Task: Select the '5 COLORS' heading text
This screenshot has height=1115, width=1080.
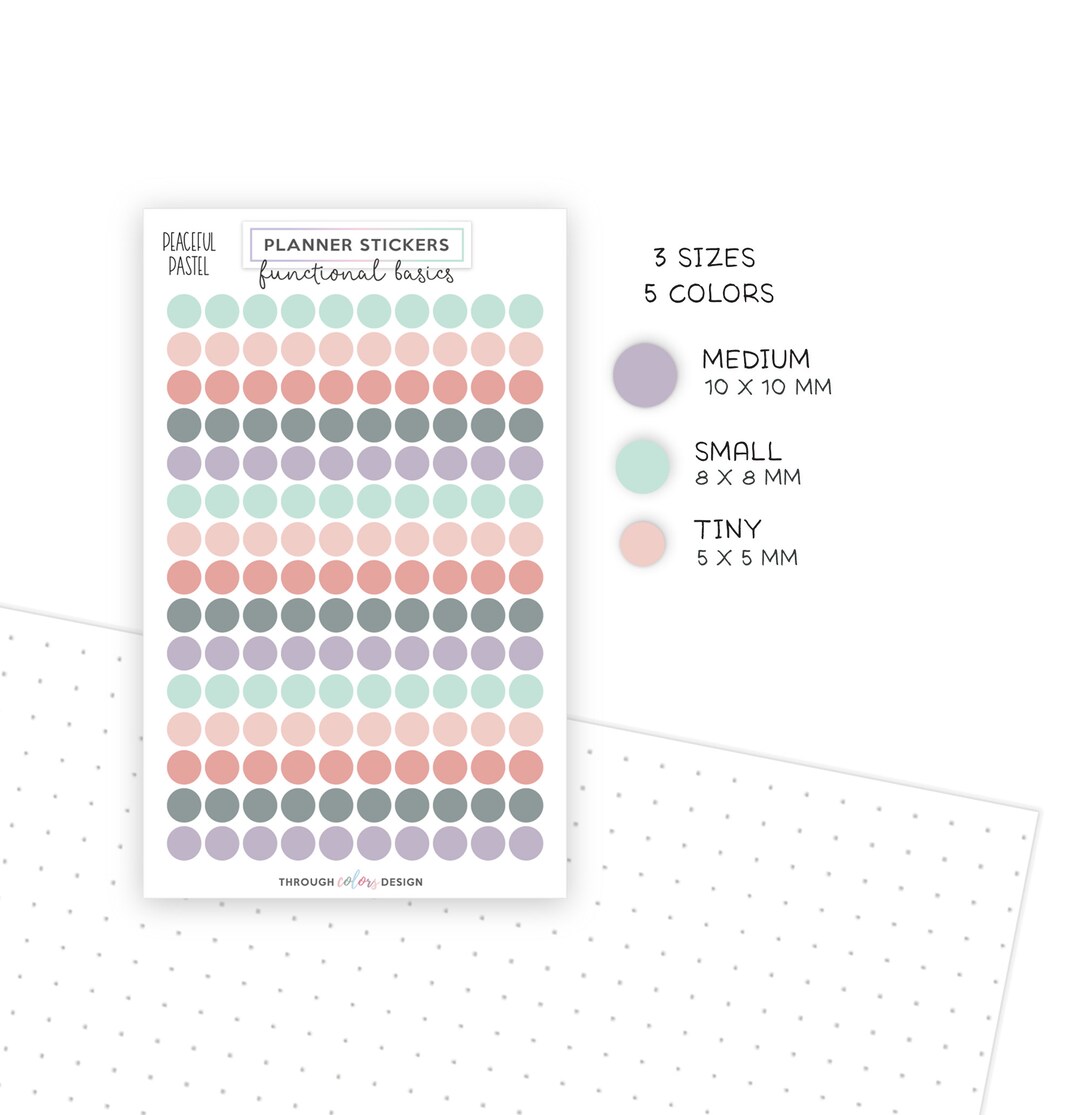Action: click(x=709, y=293)
